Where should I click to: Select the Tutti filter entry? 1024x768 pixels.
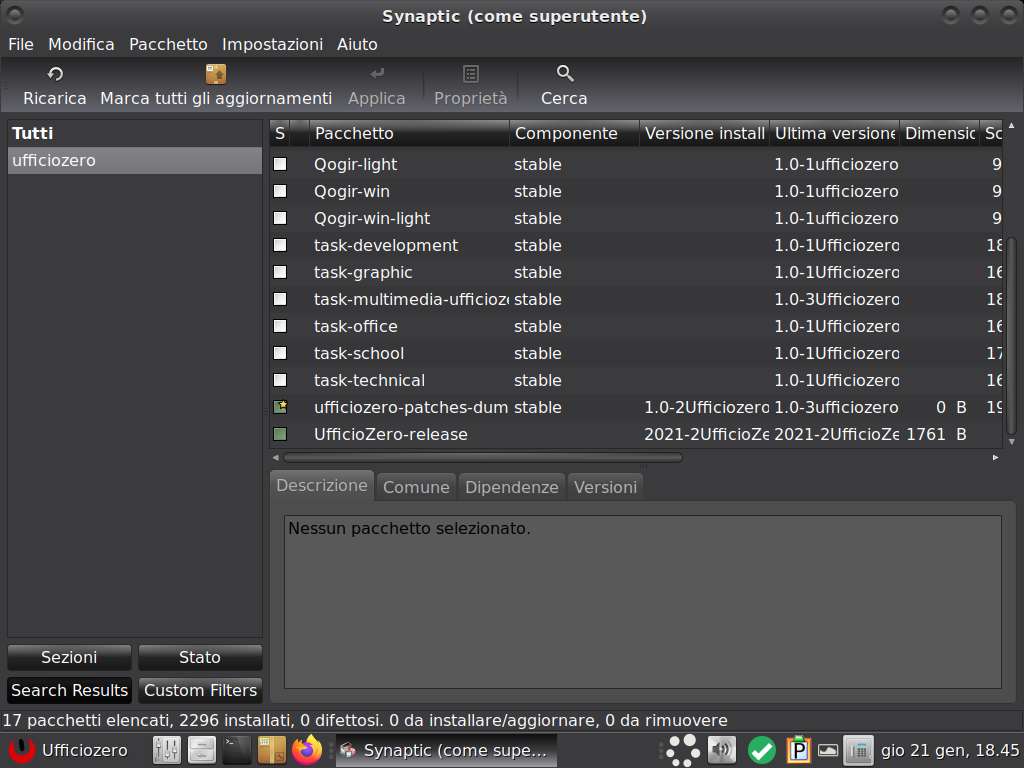pyautogui.click(x=135, y=133)
